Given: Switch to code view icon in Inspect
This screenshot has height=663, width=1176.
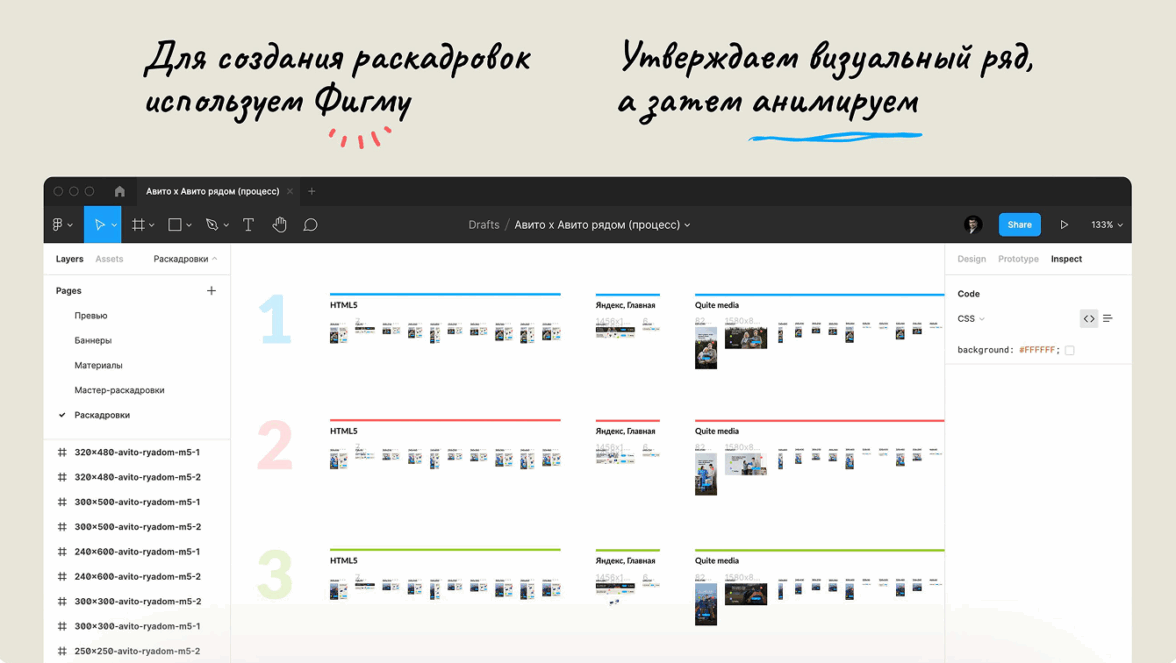Looking at the screenshot, I should click(x=1089, y=319).
